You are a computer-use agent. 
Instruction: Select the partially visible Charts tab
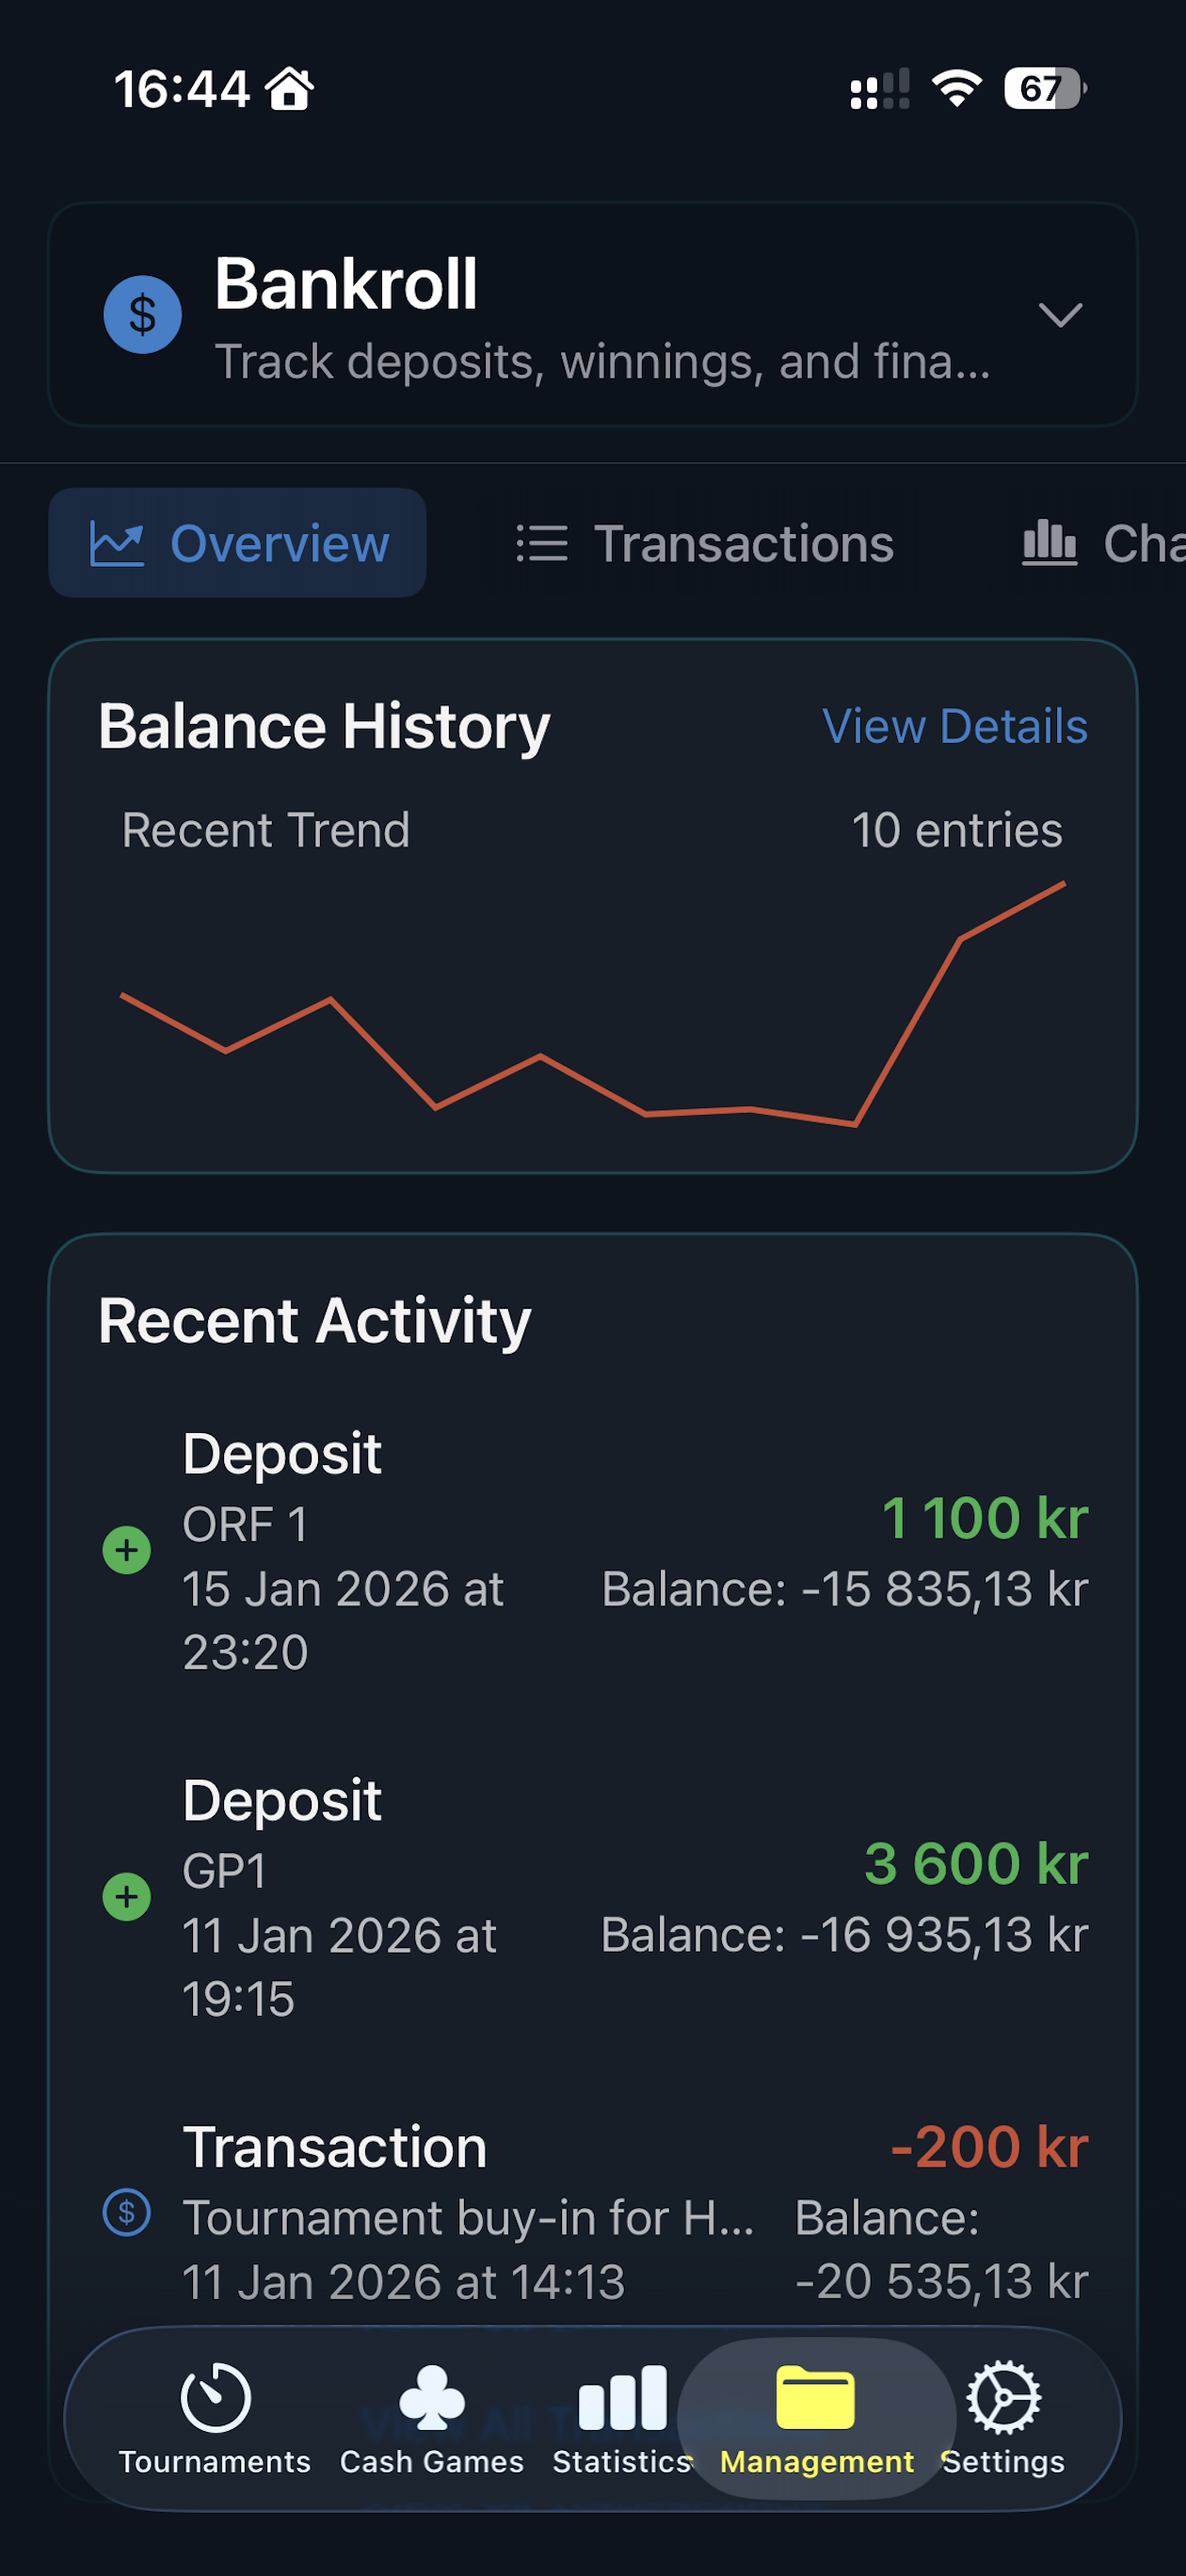pos(1100,543)
